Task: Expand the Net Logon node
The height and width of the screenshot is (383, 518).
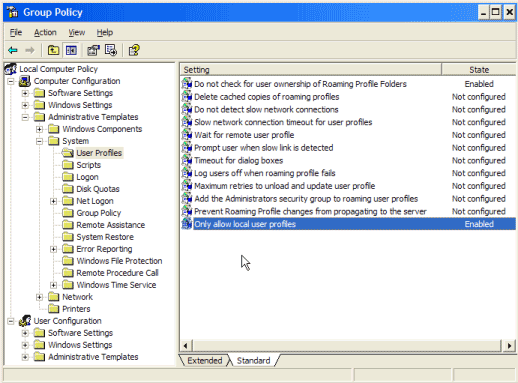Action: tap(53, 201)
